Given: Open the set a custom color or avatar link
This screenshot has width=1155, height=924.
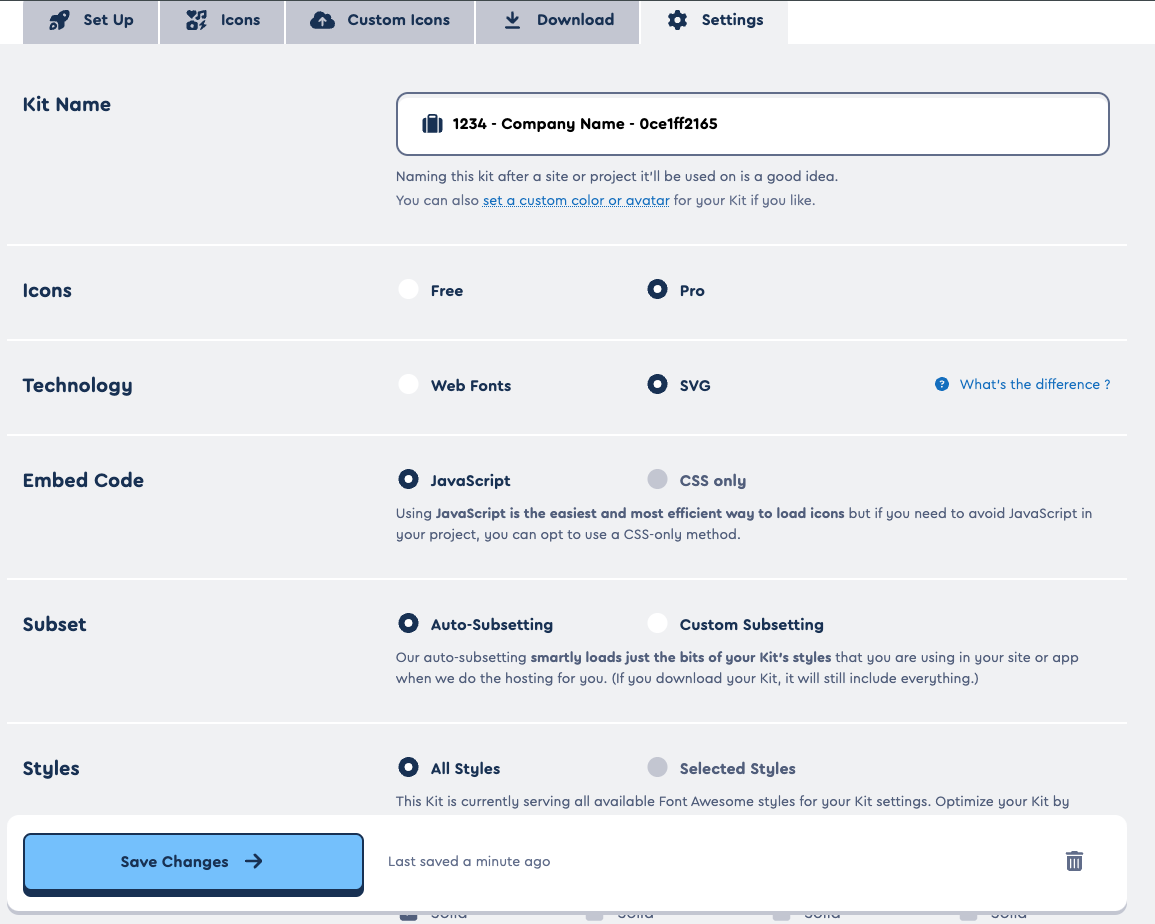Looking at the screenshot, I should pos(576,200).
